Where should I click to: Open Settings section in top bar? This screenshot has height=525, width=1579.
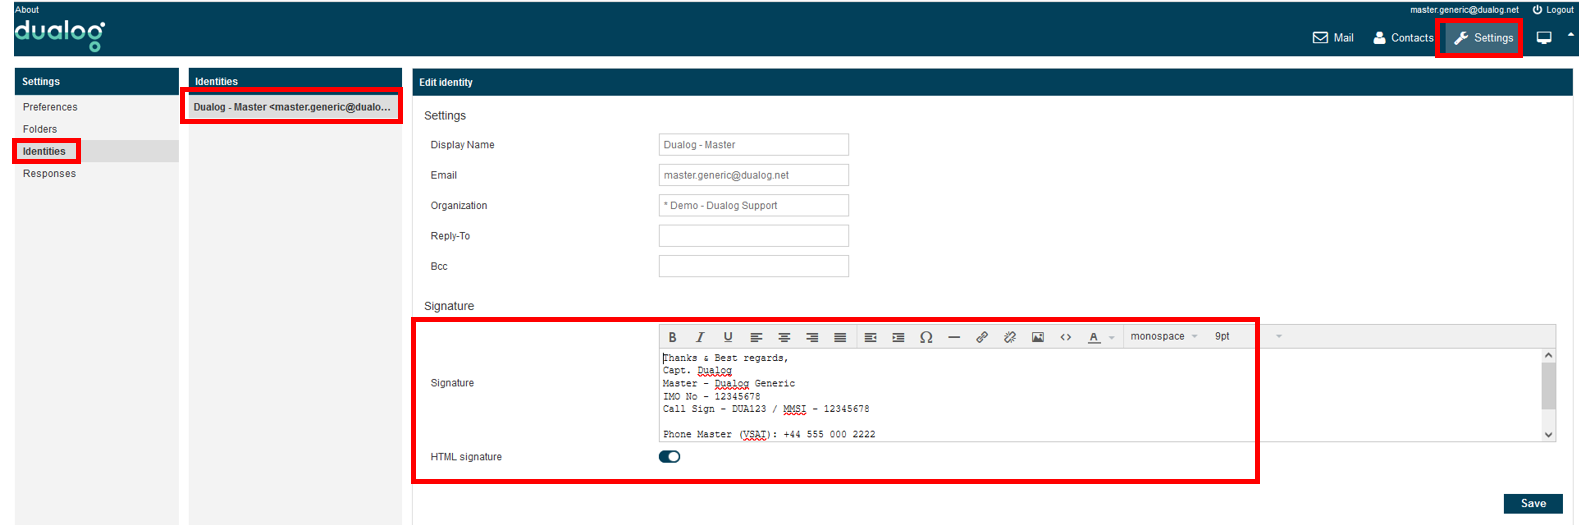(x=1483, y=38)
